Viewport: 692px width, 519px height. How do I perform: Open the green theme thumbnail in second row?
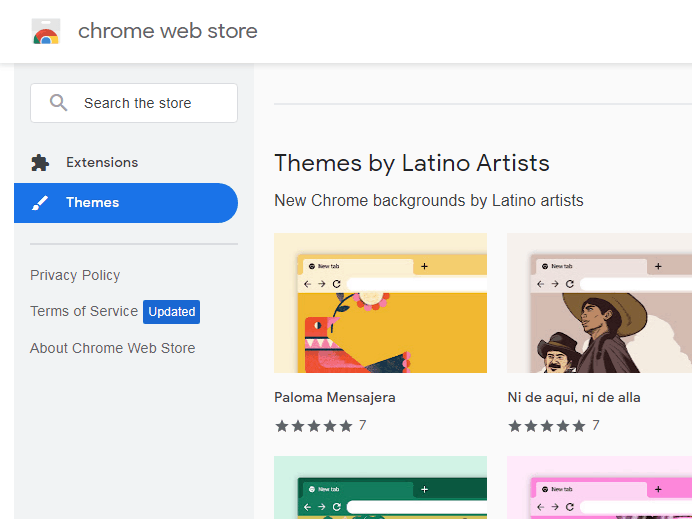point(380,488)
